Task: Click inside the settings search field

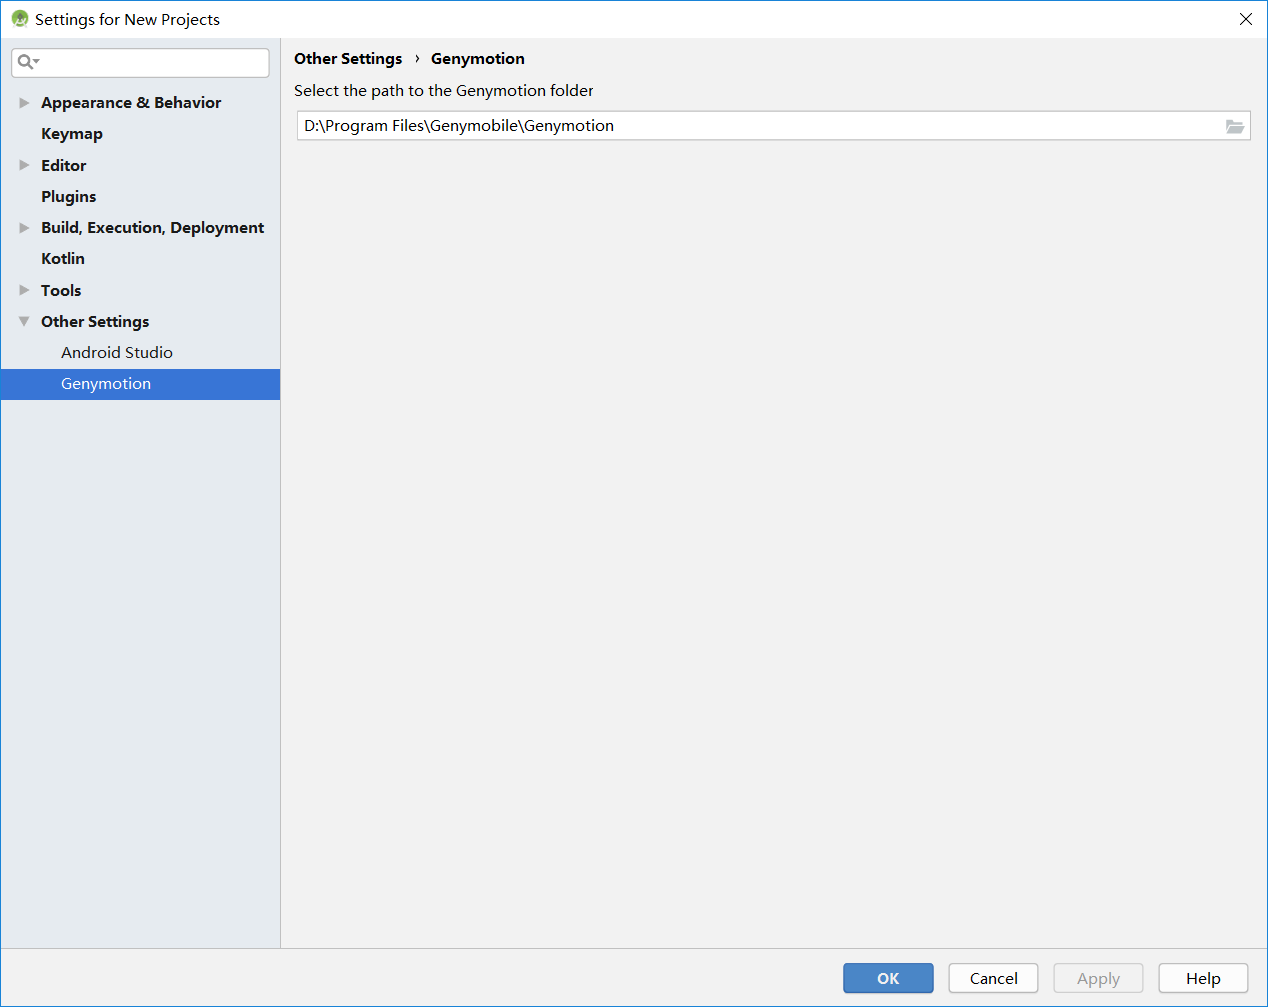Action: click(140, 62)
